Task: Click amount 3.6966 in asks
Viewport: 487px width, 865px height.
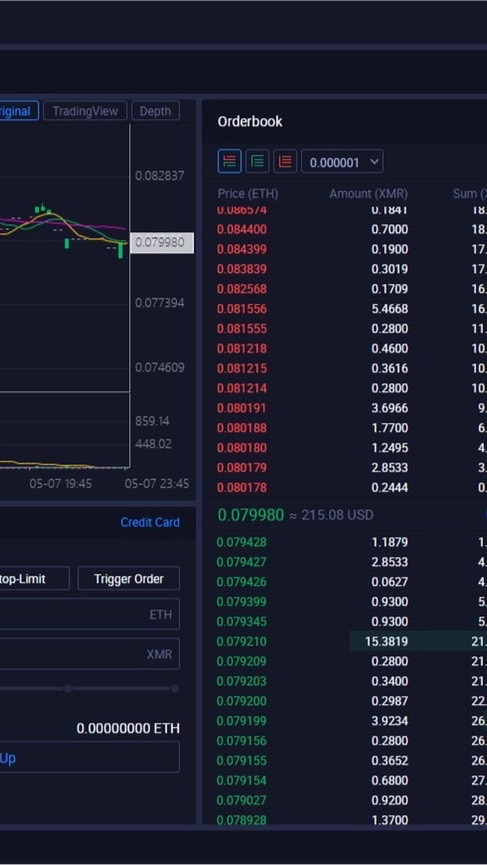Action: coord(390,408)
